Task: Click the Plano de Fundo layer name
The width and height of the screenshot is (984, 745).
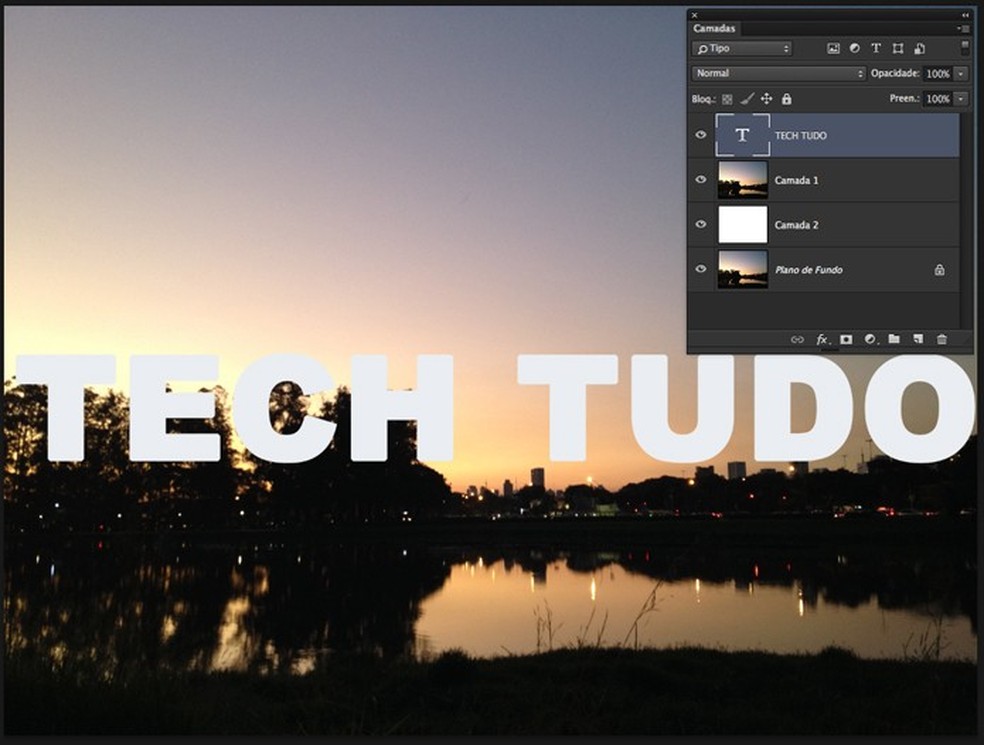Action: pos(809,270)
